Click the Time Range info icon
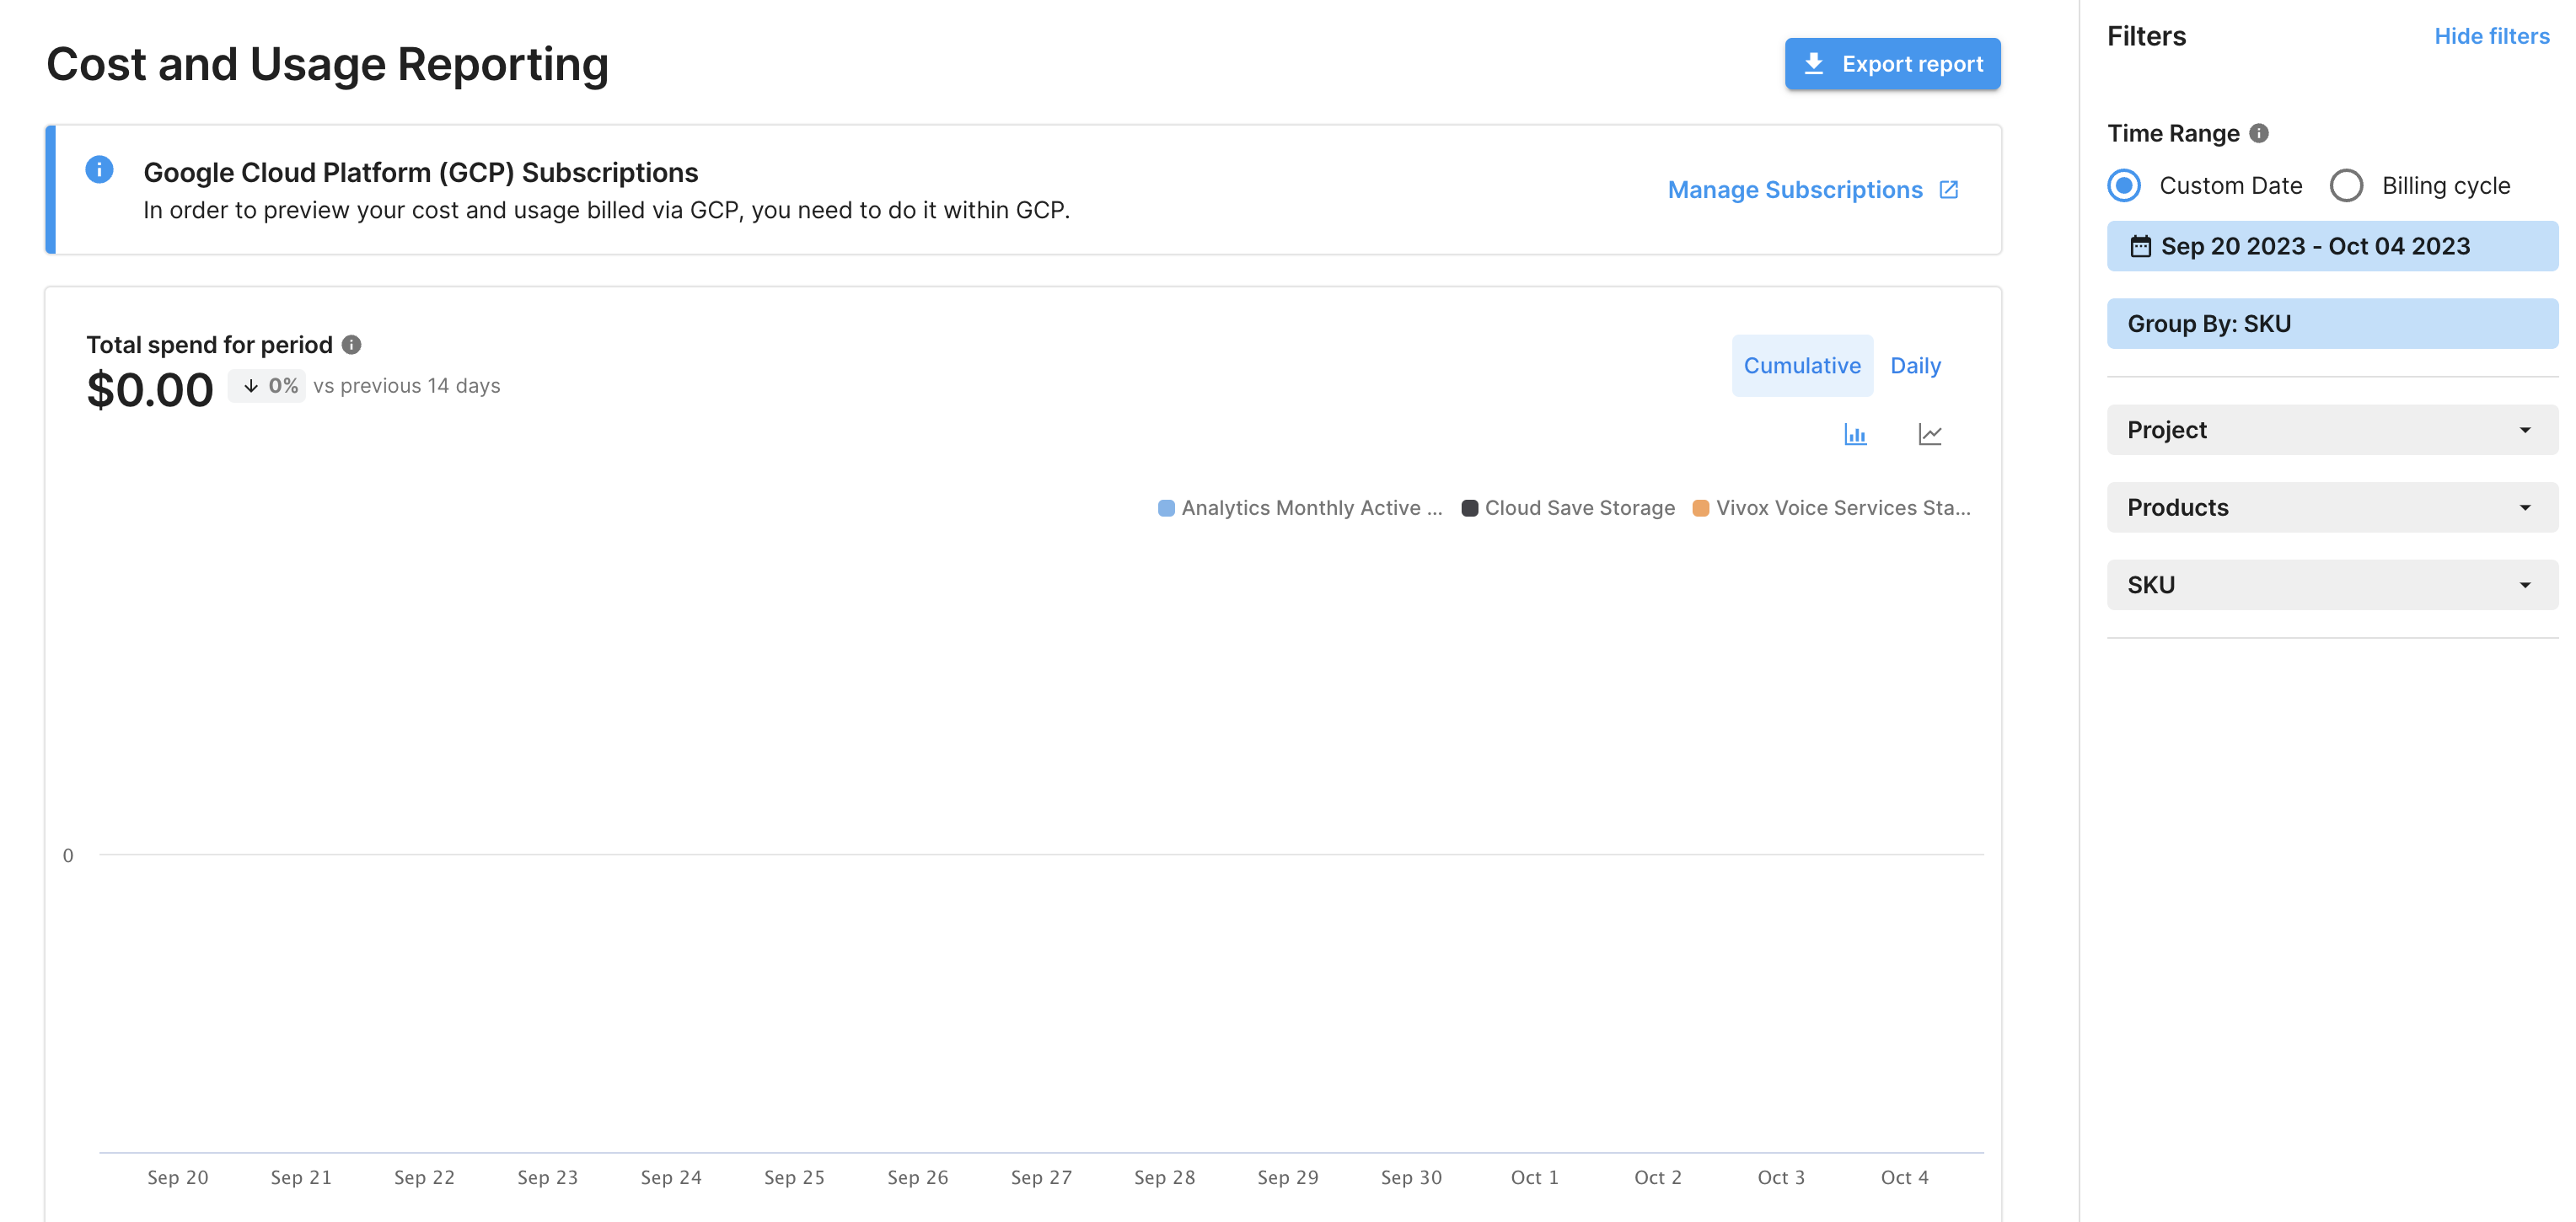The height and width of the screenshot is (1222, 2576). tap(2258, 133)
